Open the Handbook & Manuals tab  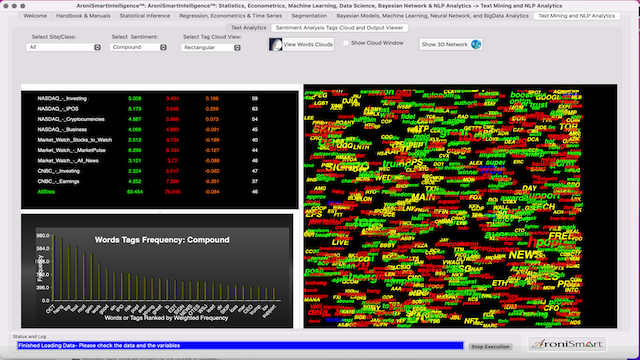83,16
